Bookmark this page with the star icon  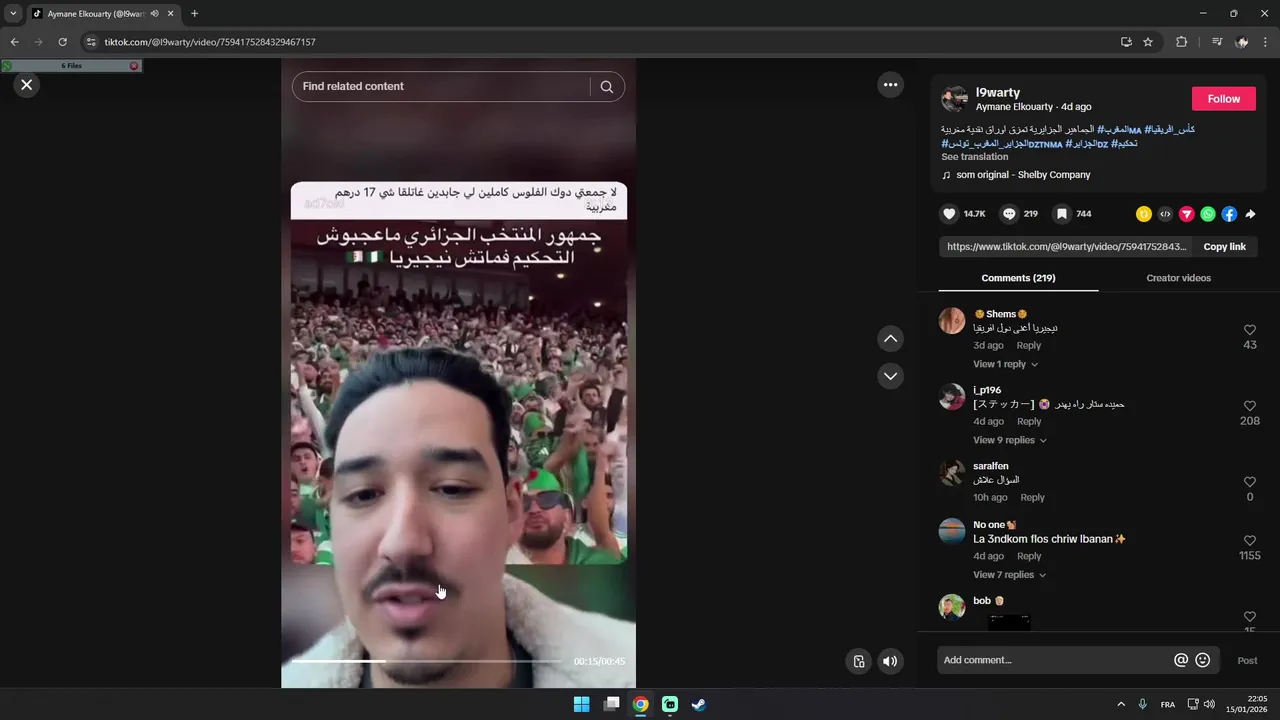pyautogui.click(x=1148, y=42)
